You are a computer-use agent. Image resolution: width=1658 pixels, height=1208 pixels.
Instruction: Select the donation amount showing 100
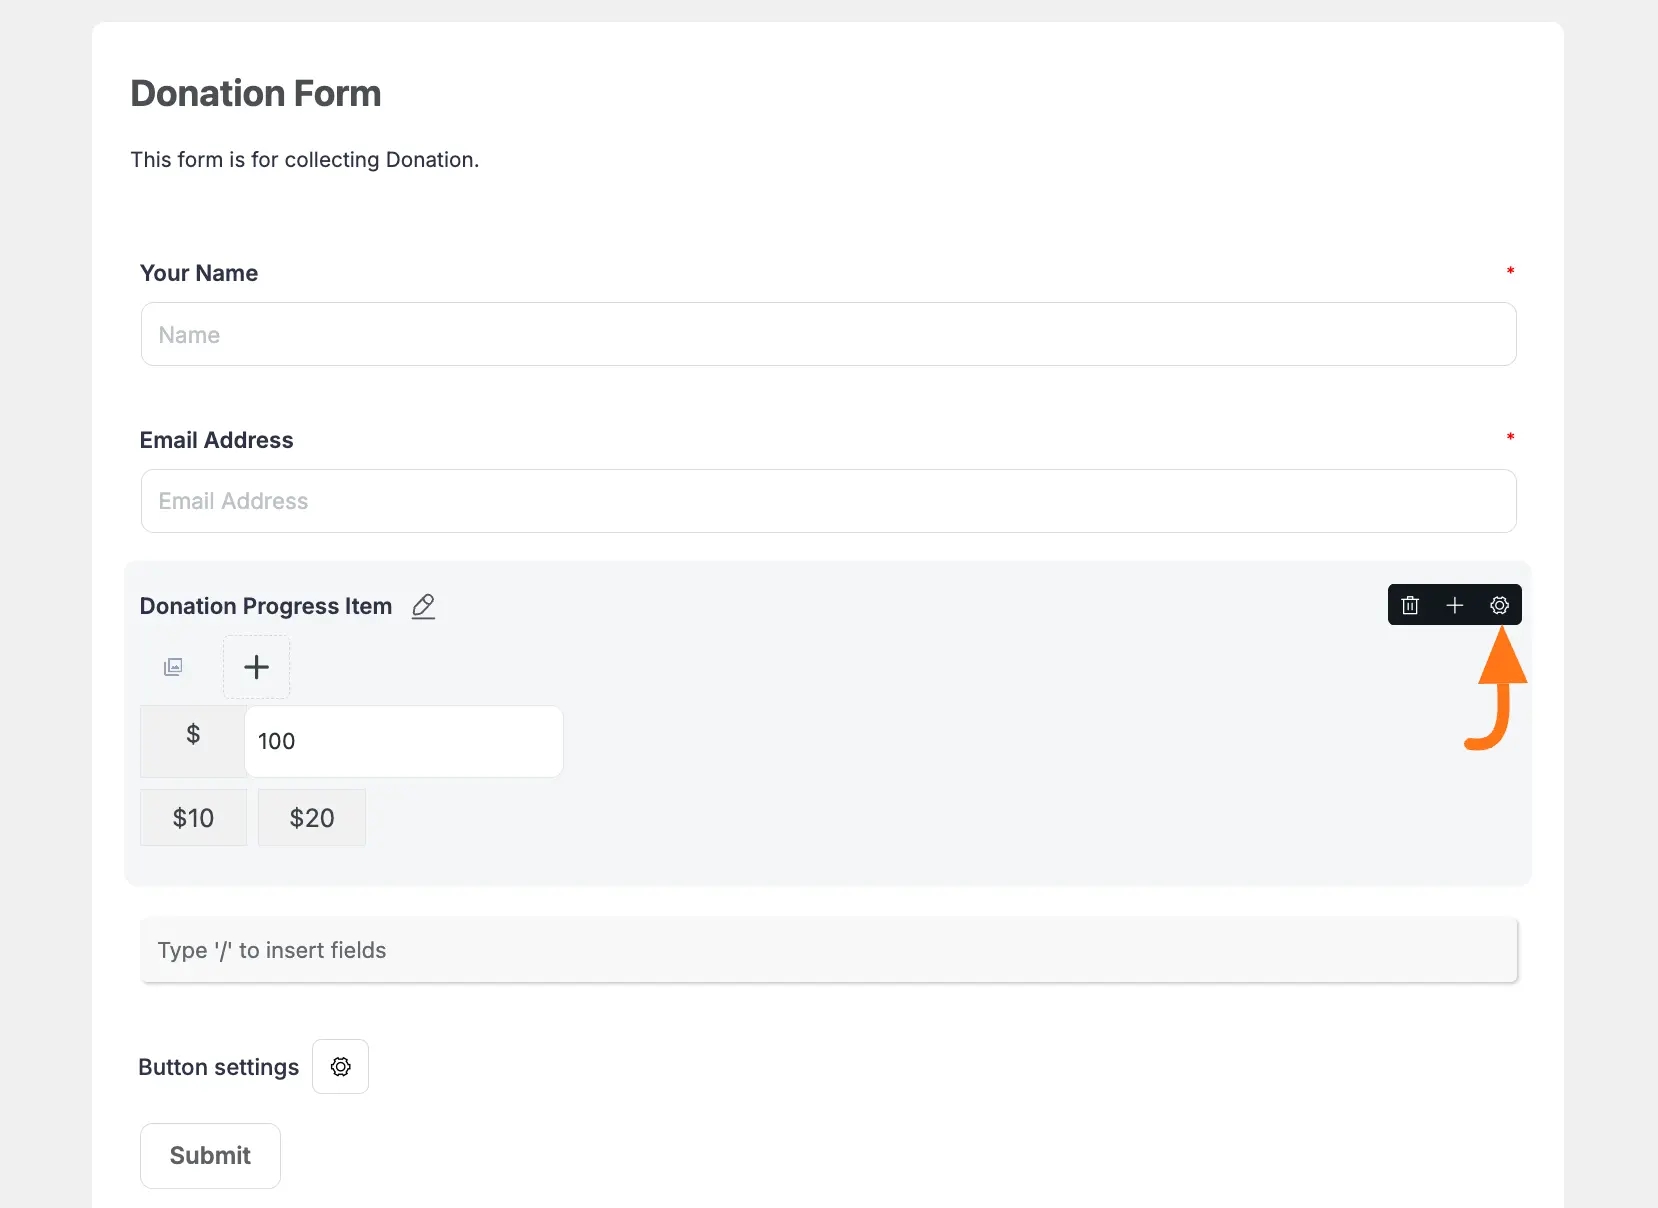(403, 741)
